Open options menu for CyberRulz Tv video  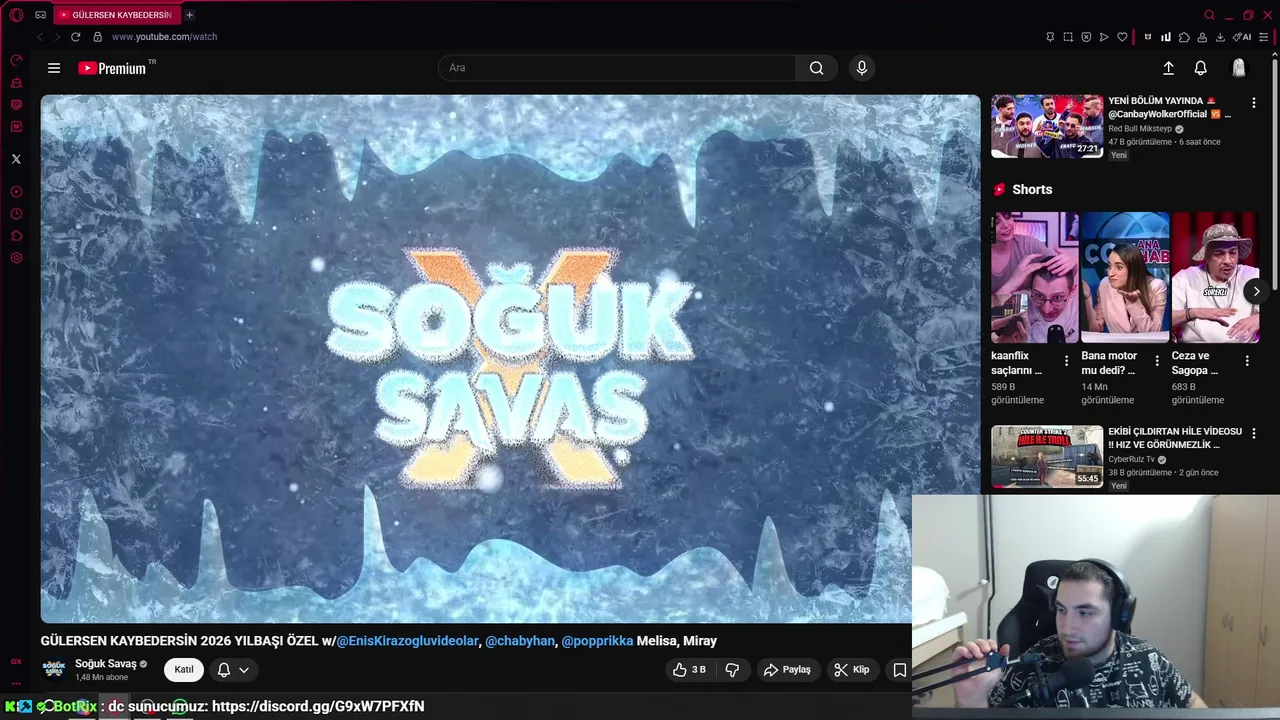(1253, 434)
